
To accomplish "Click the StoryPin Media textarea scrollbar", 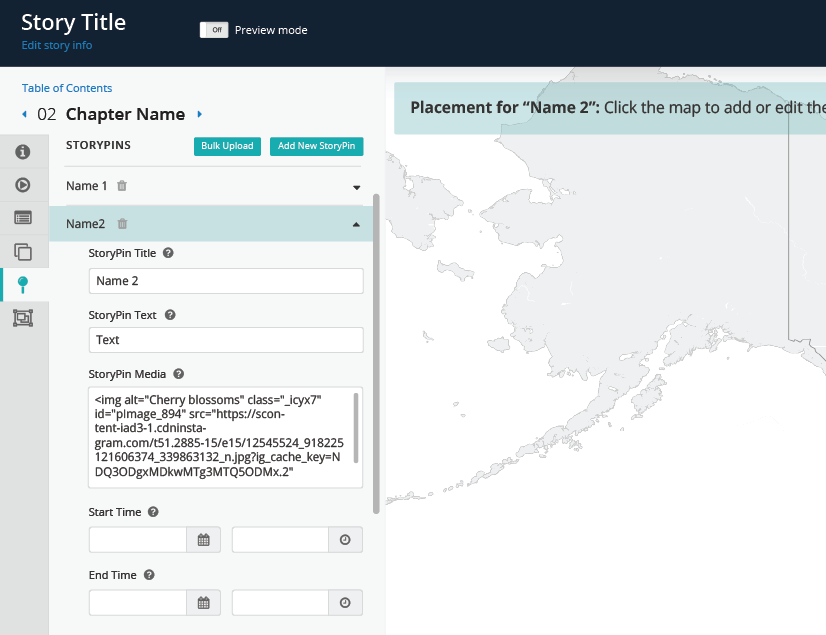I will coord(356,428).
